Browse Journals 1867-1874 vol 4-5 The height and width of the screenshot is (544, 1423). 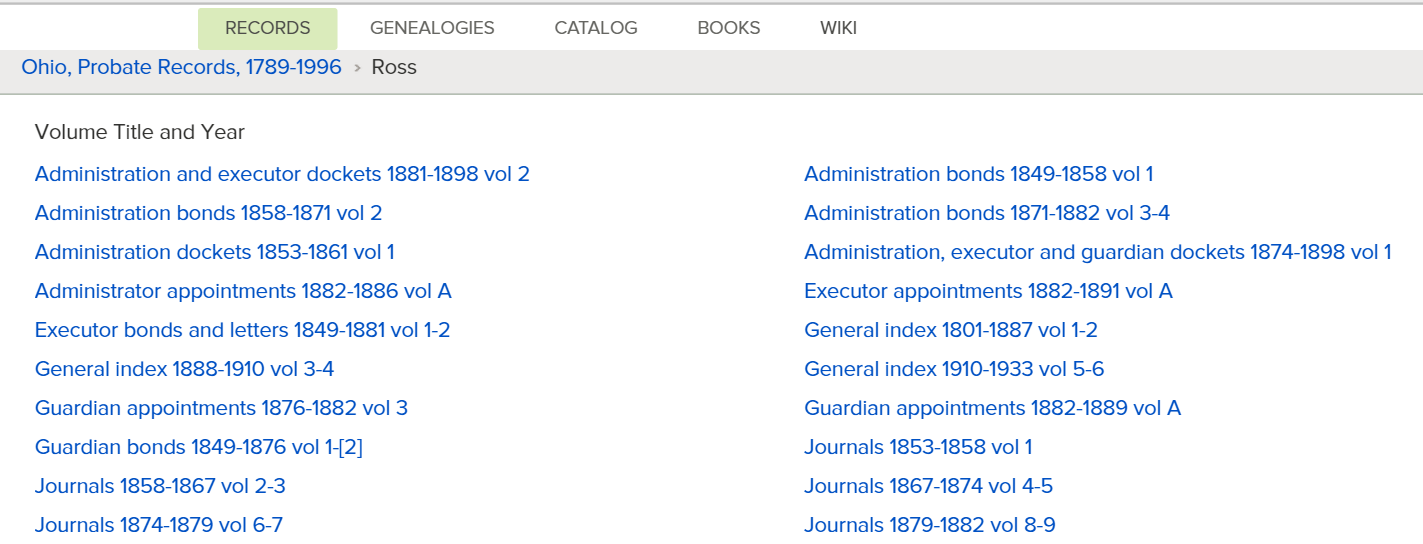928,486
